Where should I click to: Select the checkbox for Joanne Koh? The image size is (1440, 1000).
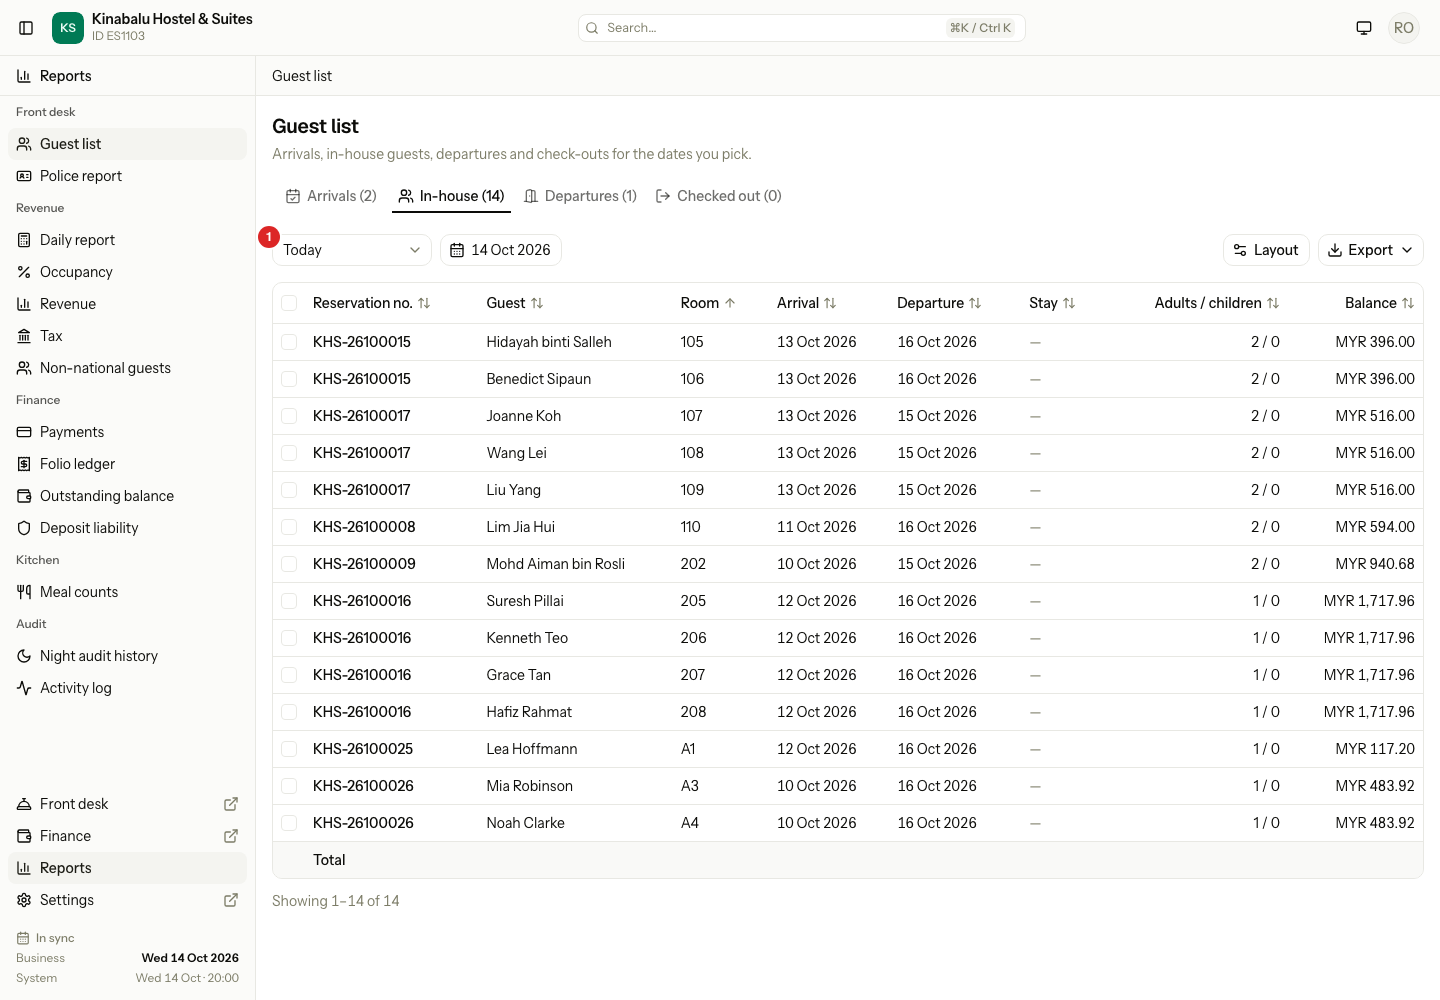[x=289, y=416]
